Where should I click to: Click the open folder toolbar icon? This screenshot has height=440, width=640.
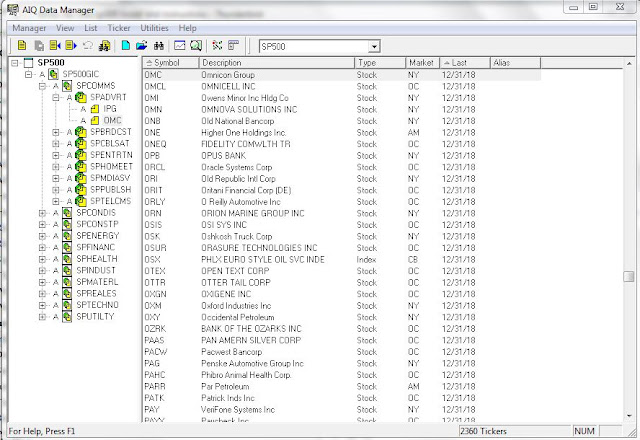coord(142,45)
